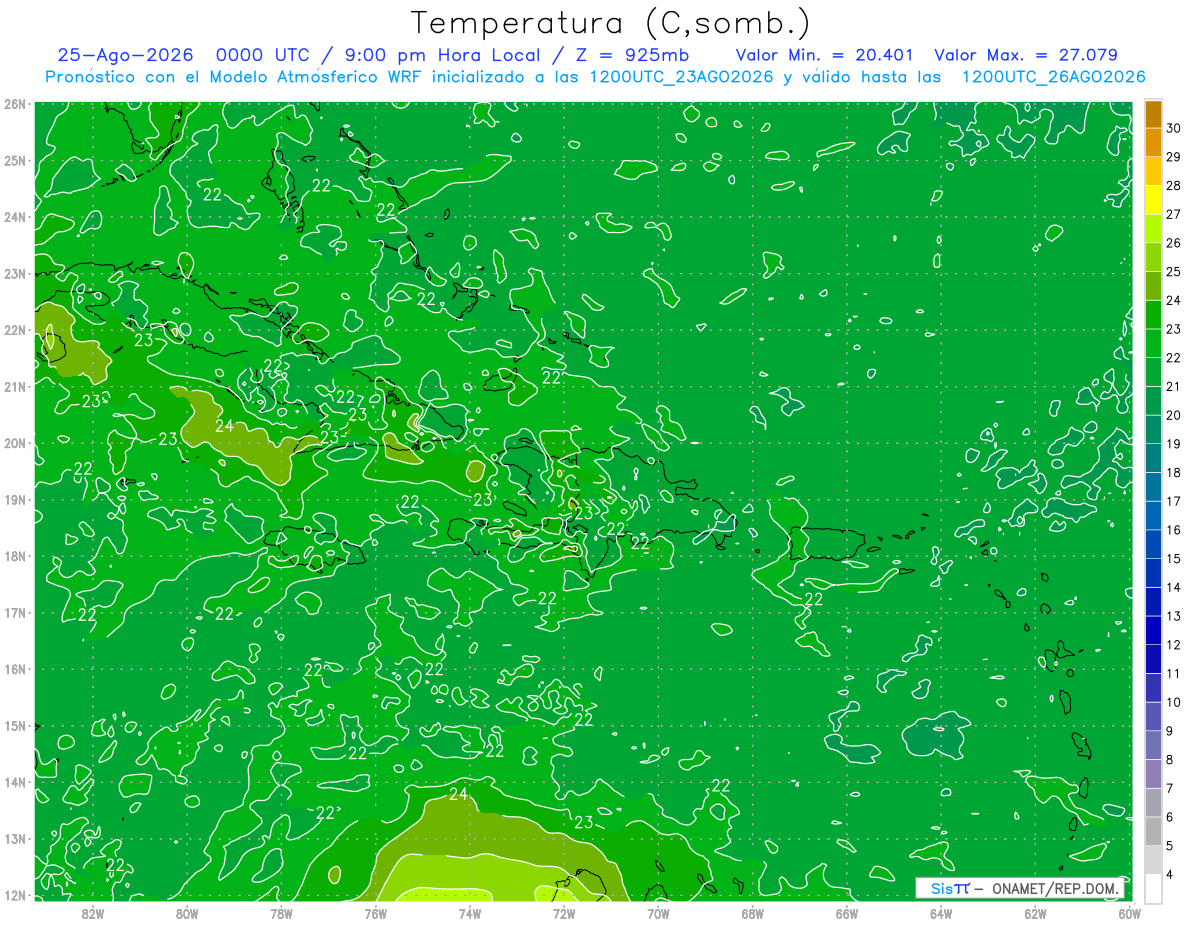Click the "21" color scale label
The image size is (1200, 927).
click(x=1173, y=386)
